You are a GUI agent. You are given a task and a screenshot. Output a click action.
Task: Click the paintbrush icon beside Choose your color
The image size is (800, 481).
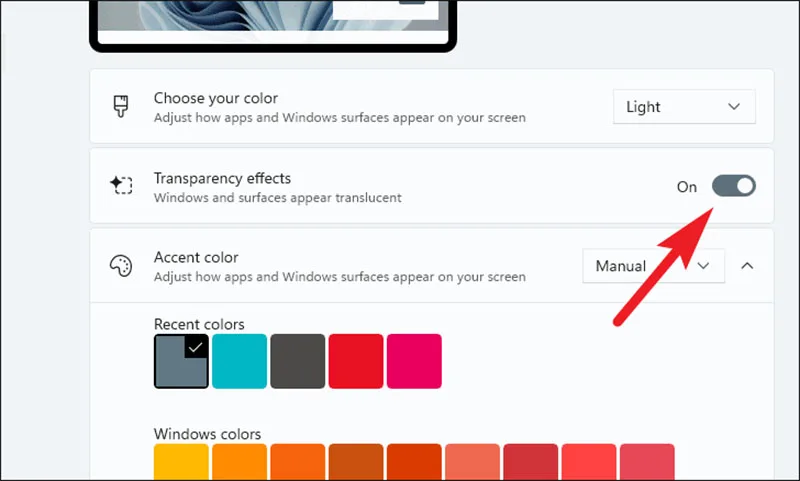click(x=121, y=106)
